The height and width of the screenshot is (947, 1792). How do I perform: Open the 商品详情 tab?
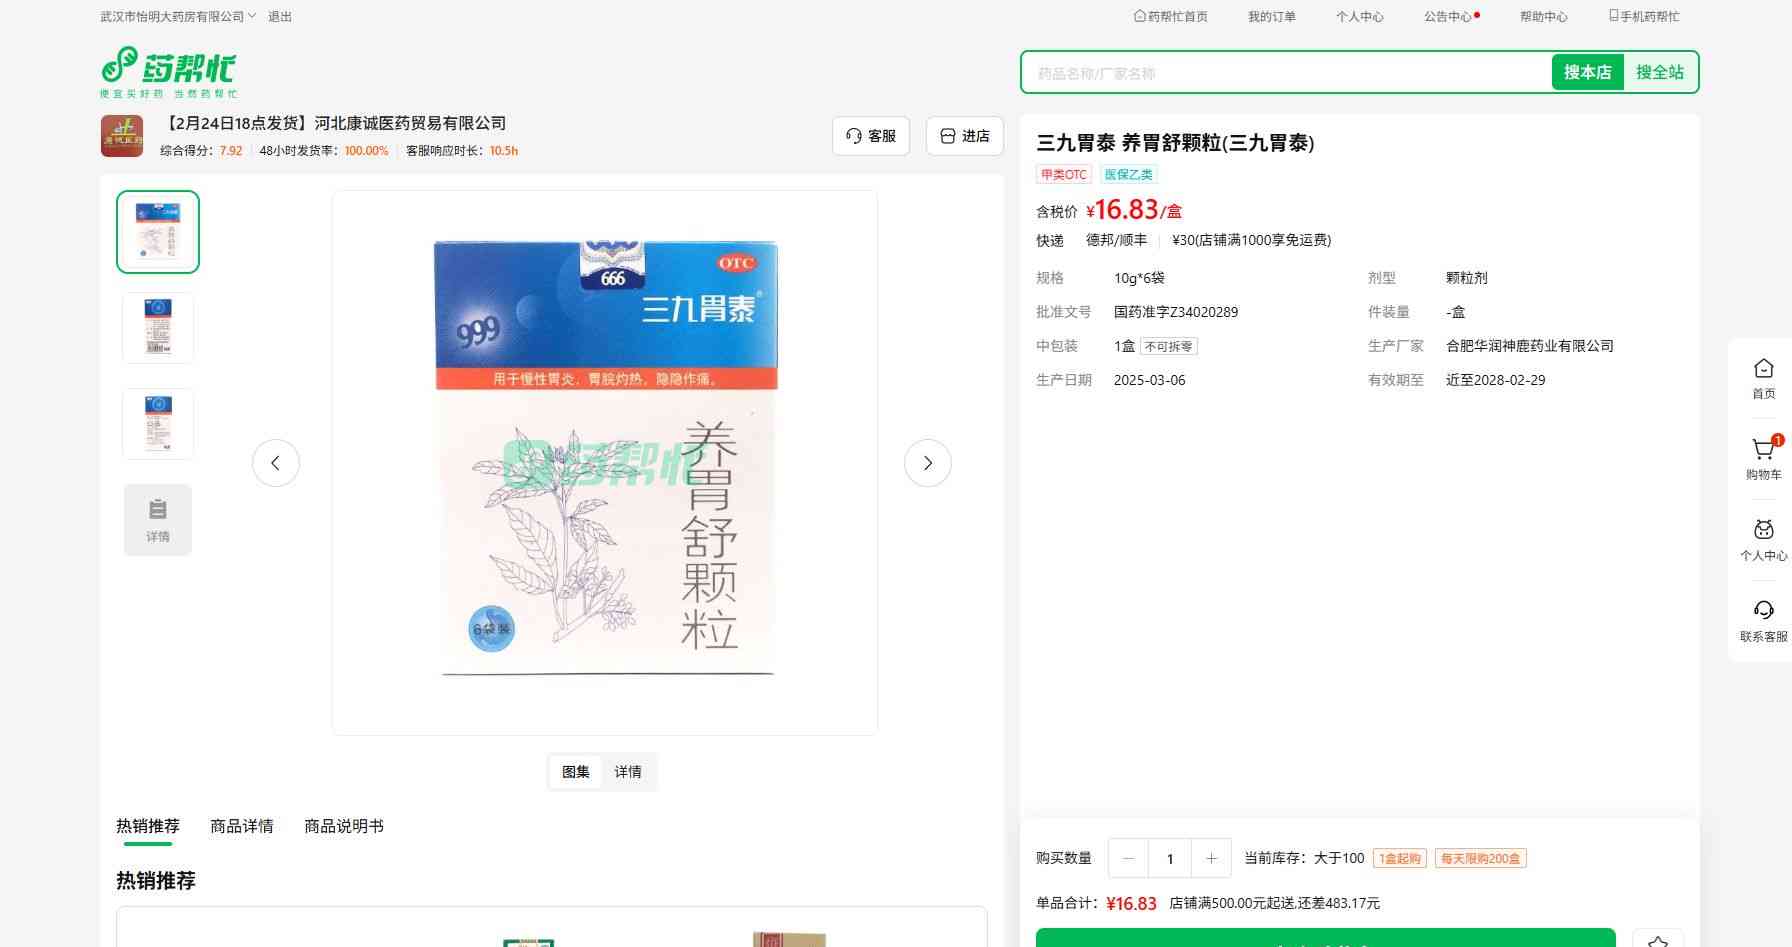[241, 826]
